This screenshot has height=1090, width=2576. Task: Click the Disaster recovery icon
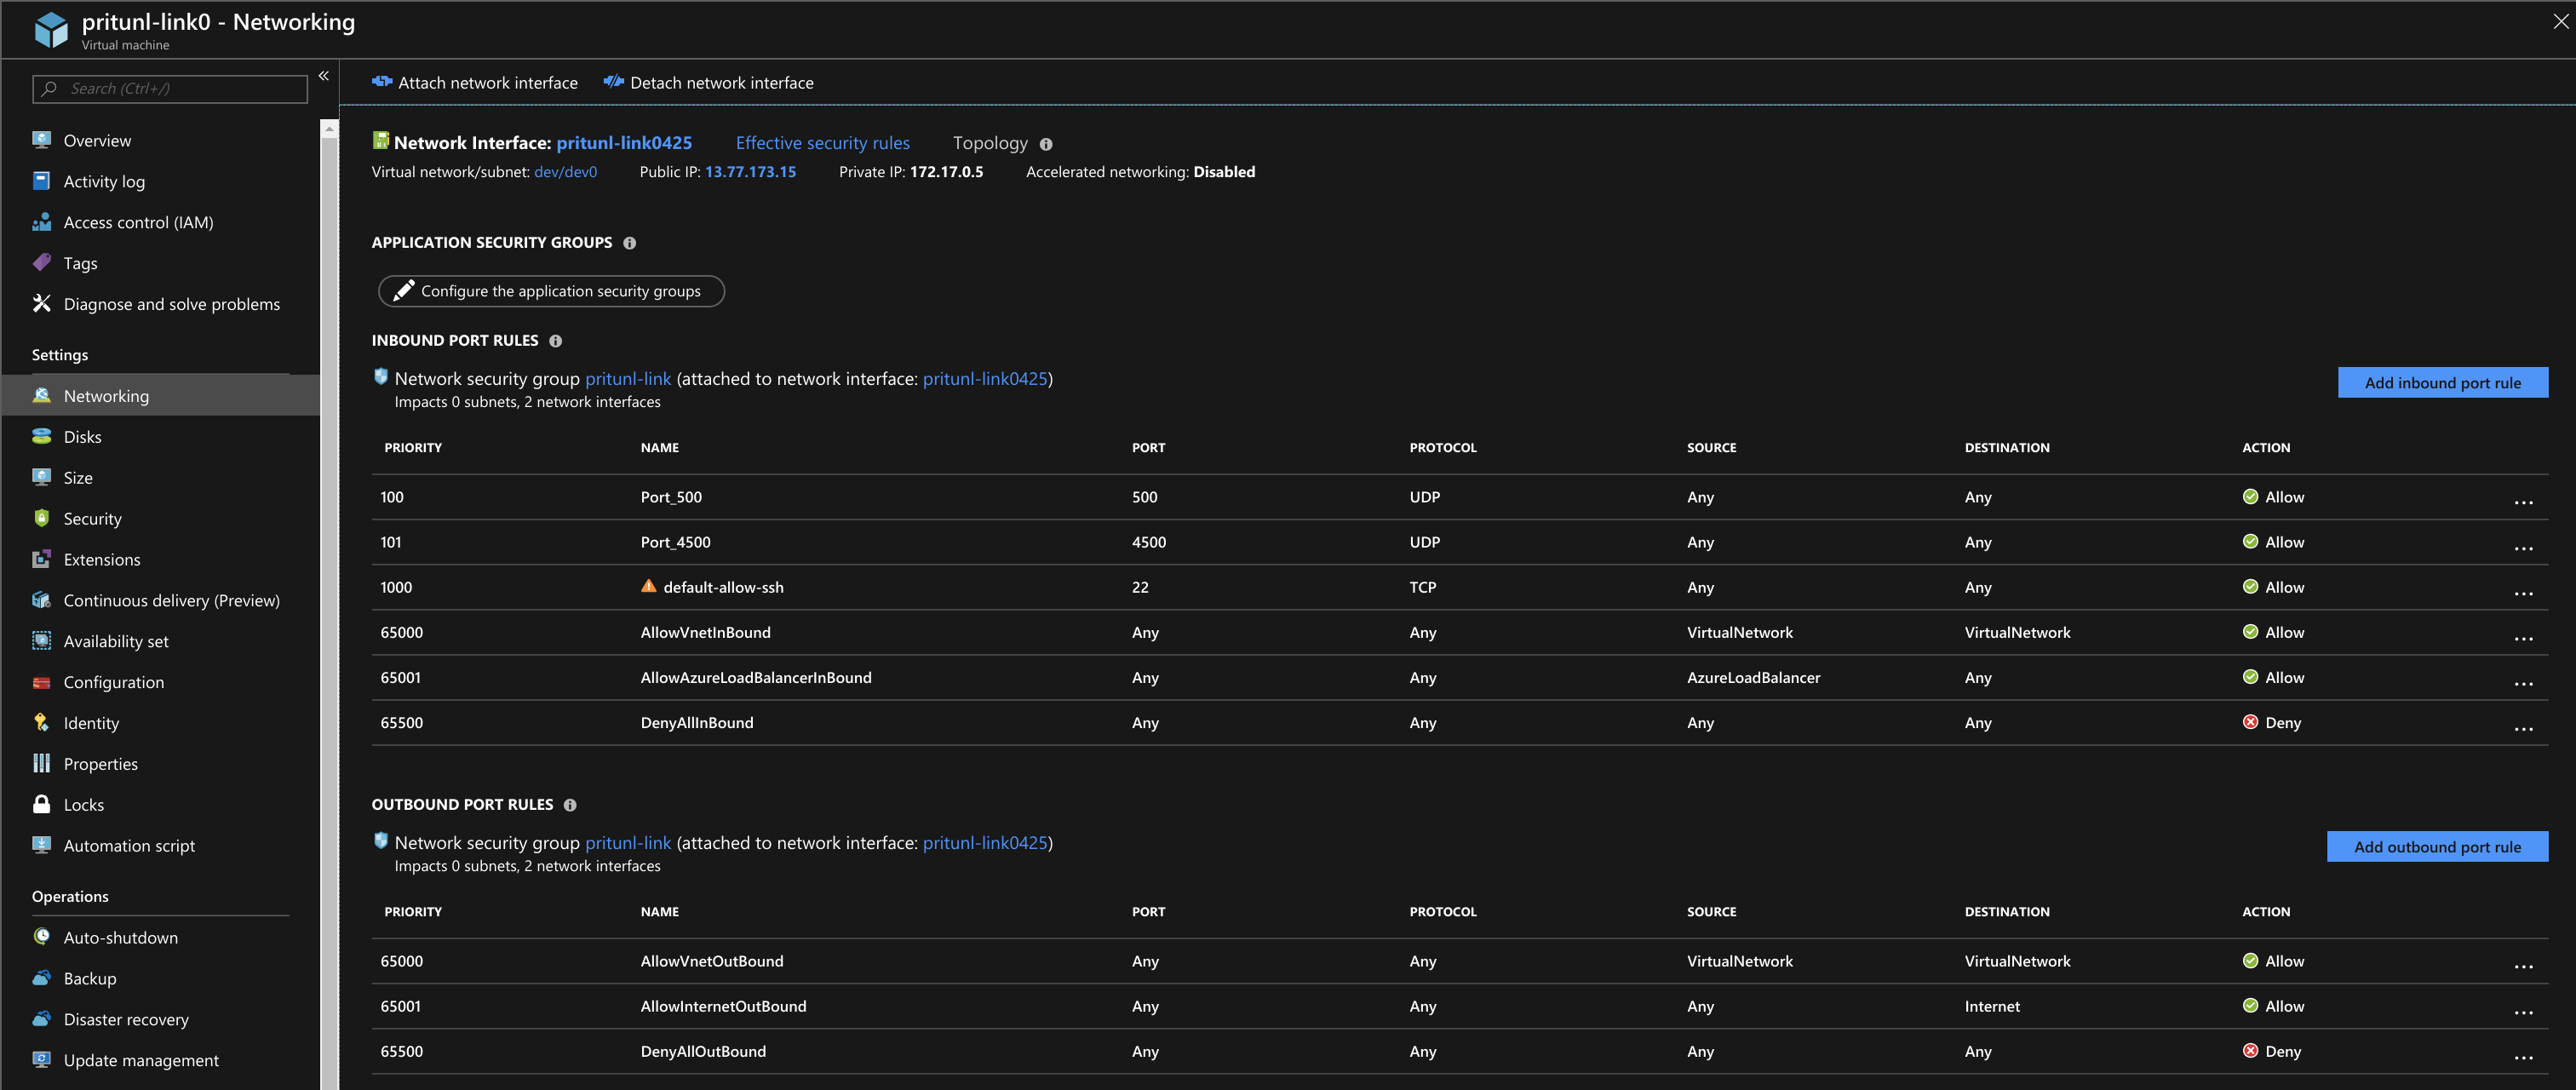click(41, 1019)
